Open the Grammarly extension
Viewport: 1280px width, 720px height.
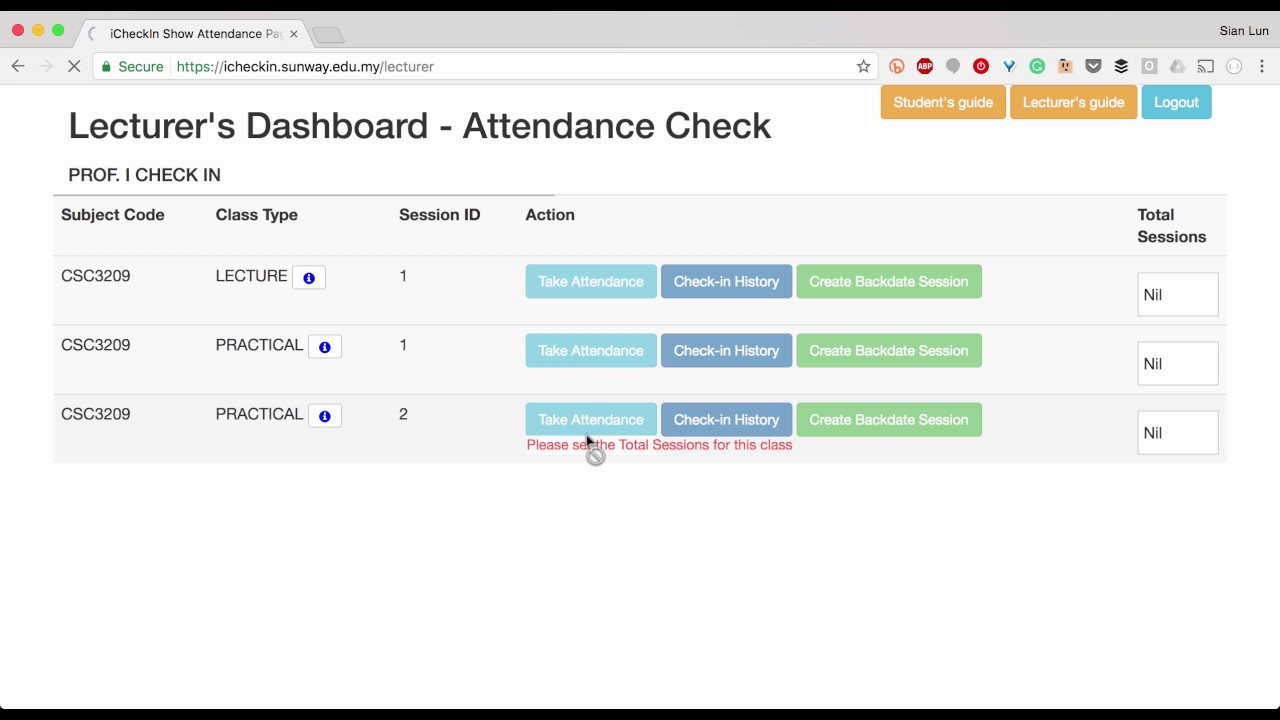[x=1037, y=66]
